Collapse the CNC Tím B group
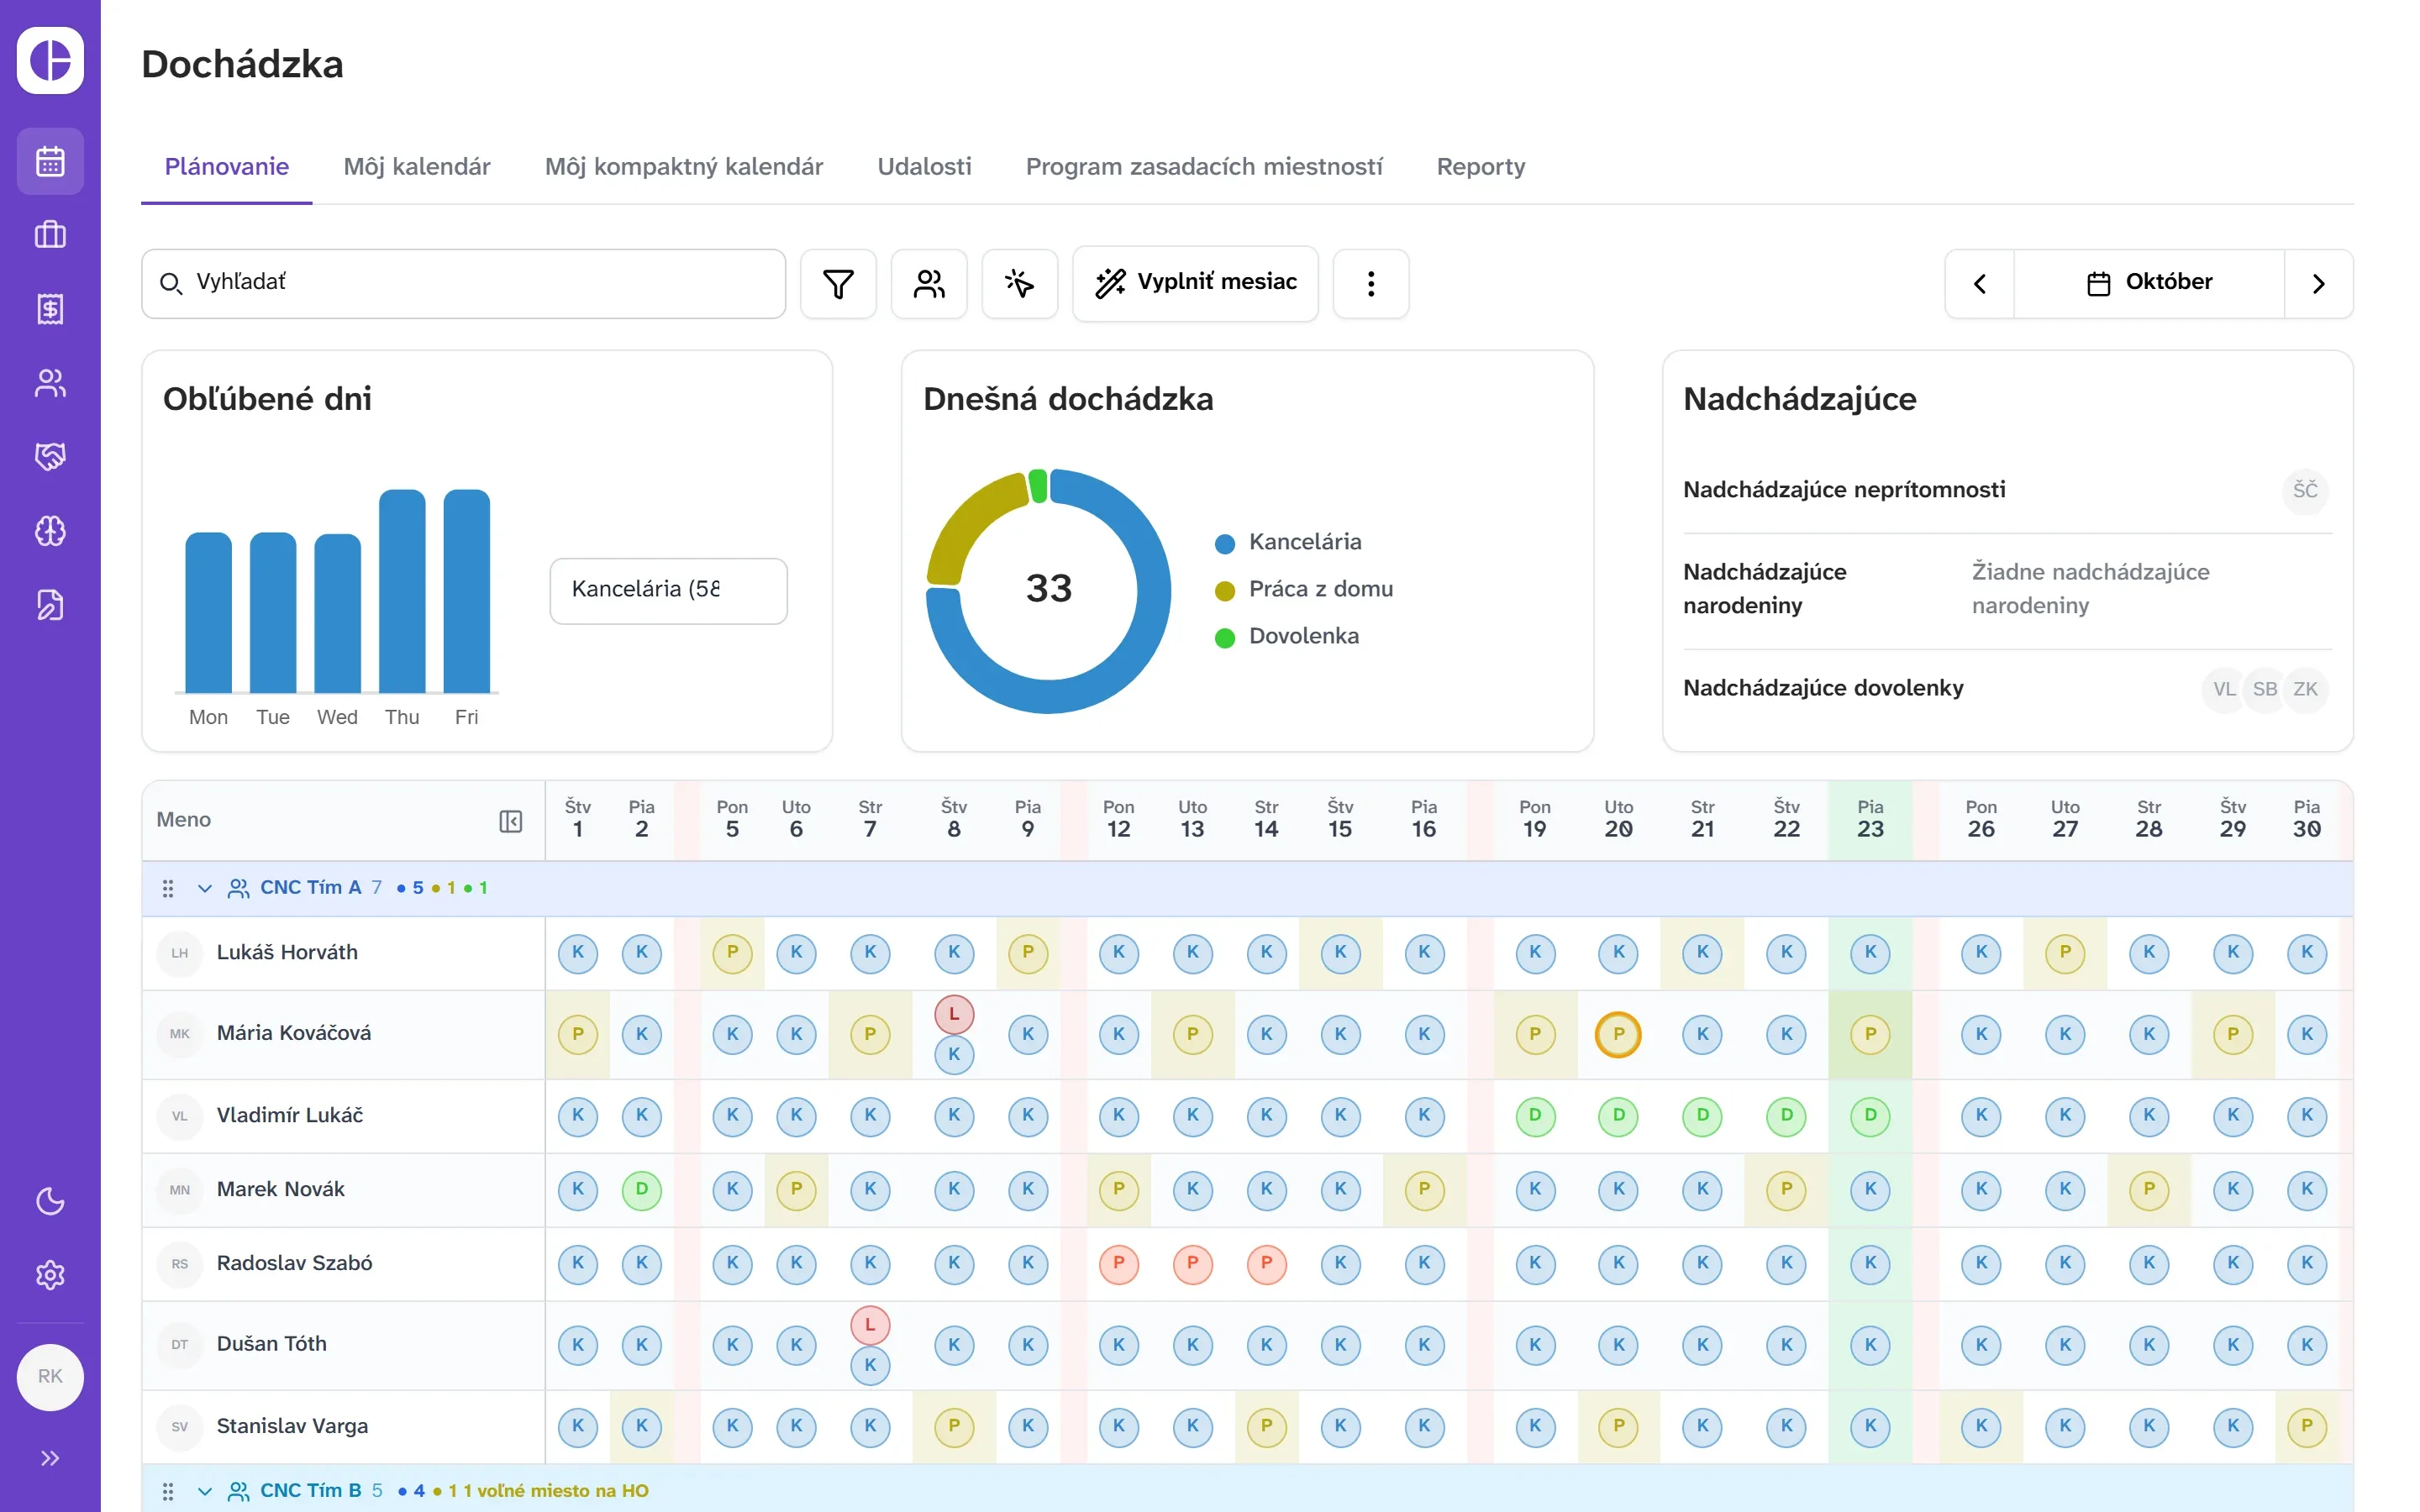The width and height of the screenshot is (2420, 1512). pos(204,1491)
